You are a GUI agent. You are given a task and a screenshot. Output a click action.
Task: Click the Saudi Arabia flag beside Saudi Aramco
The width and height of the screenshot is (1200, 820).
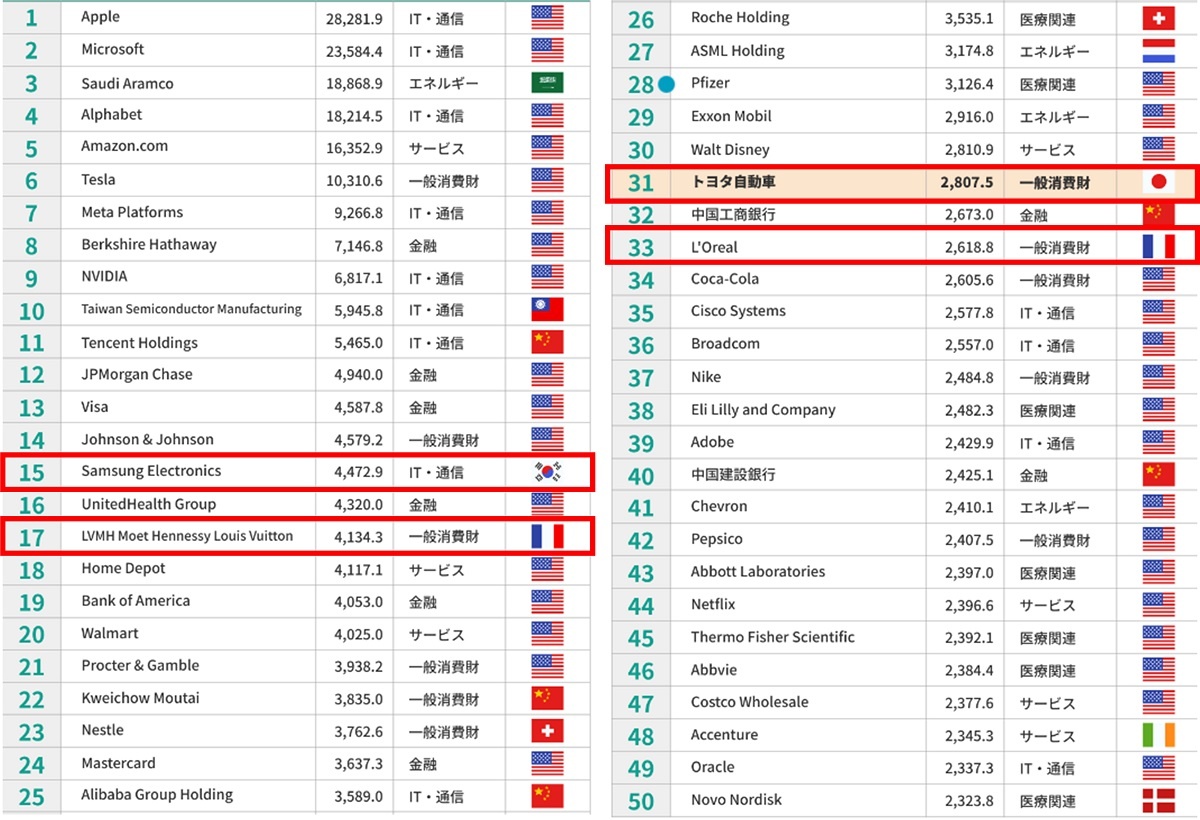(547, 83)
